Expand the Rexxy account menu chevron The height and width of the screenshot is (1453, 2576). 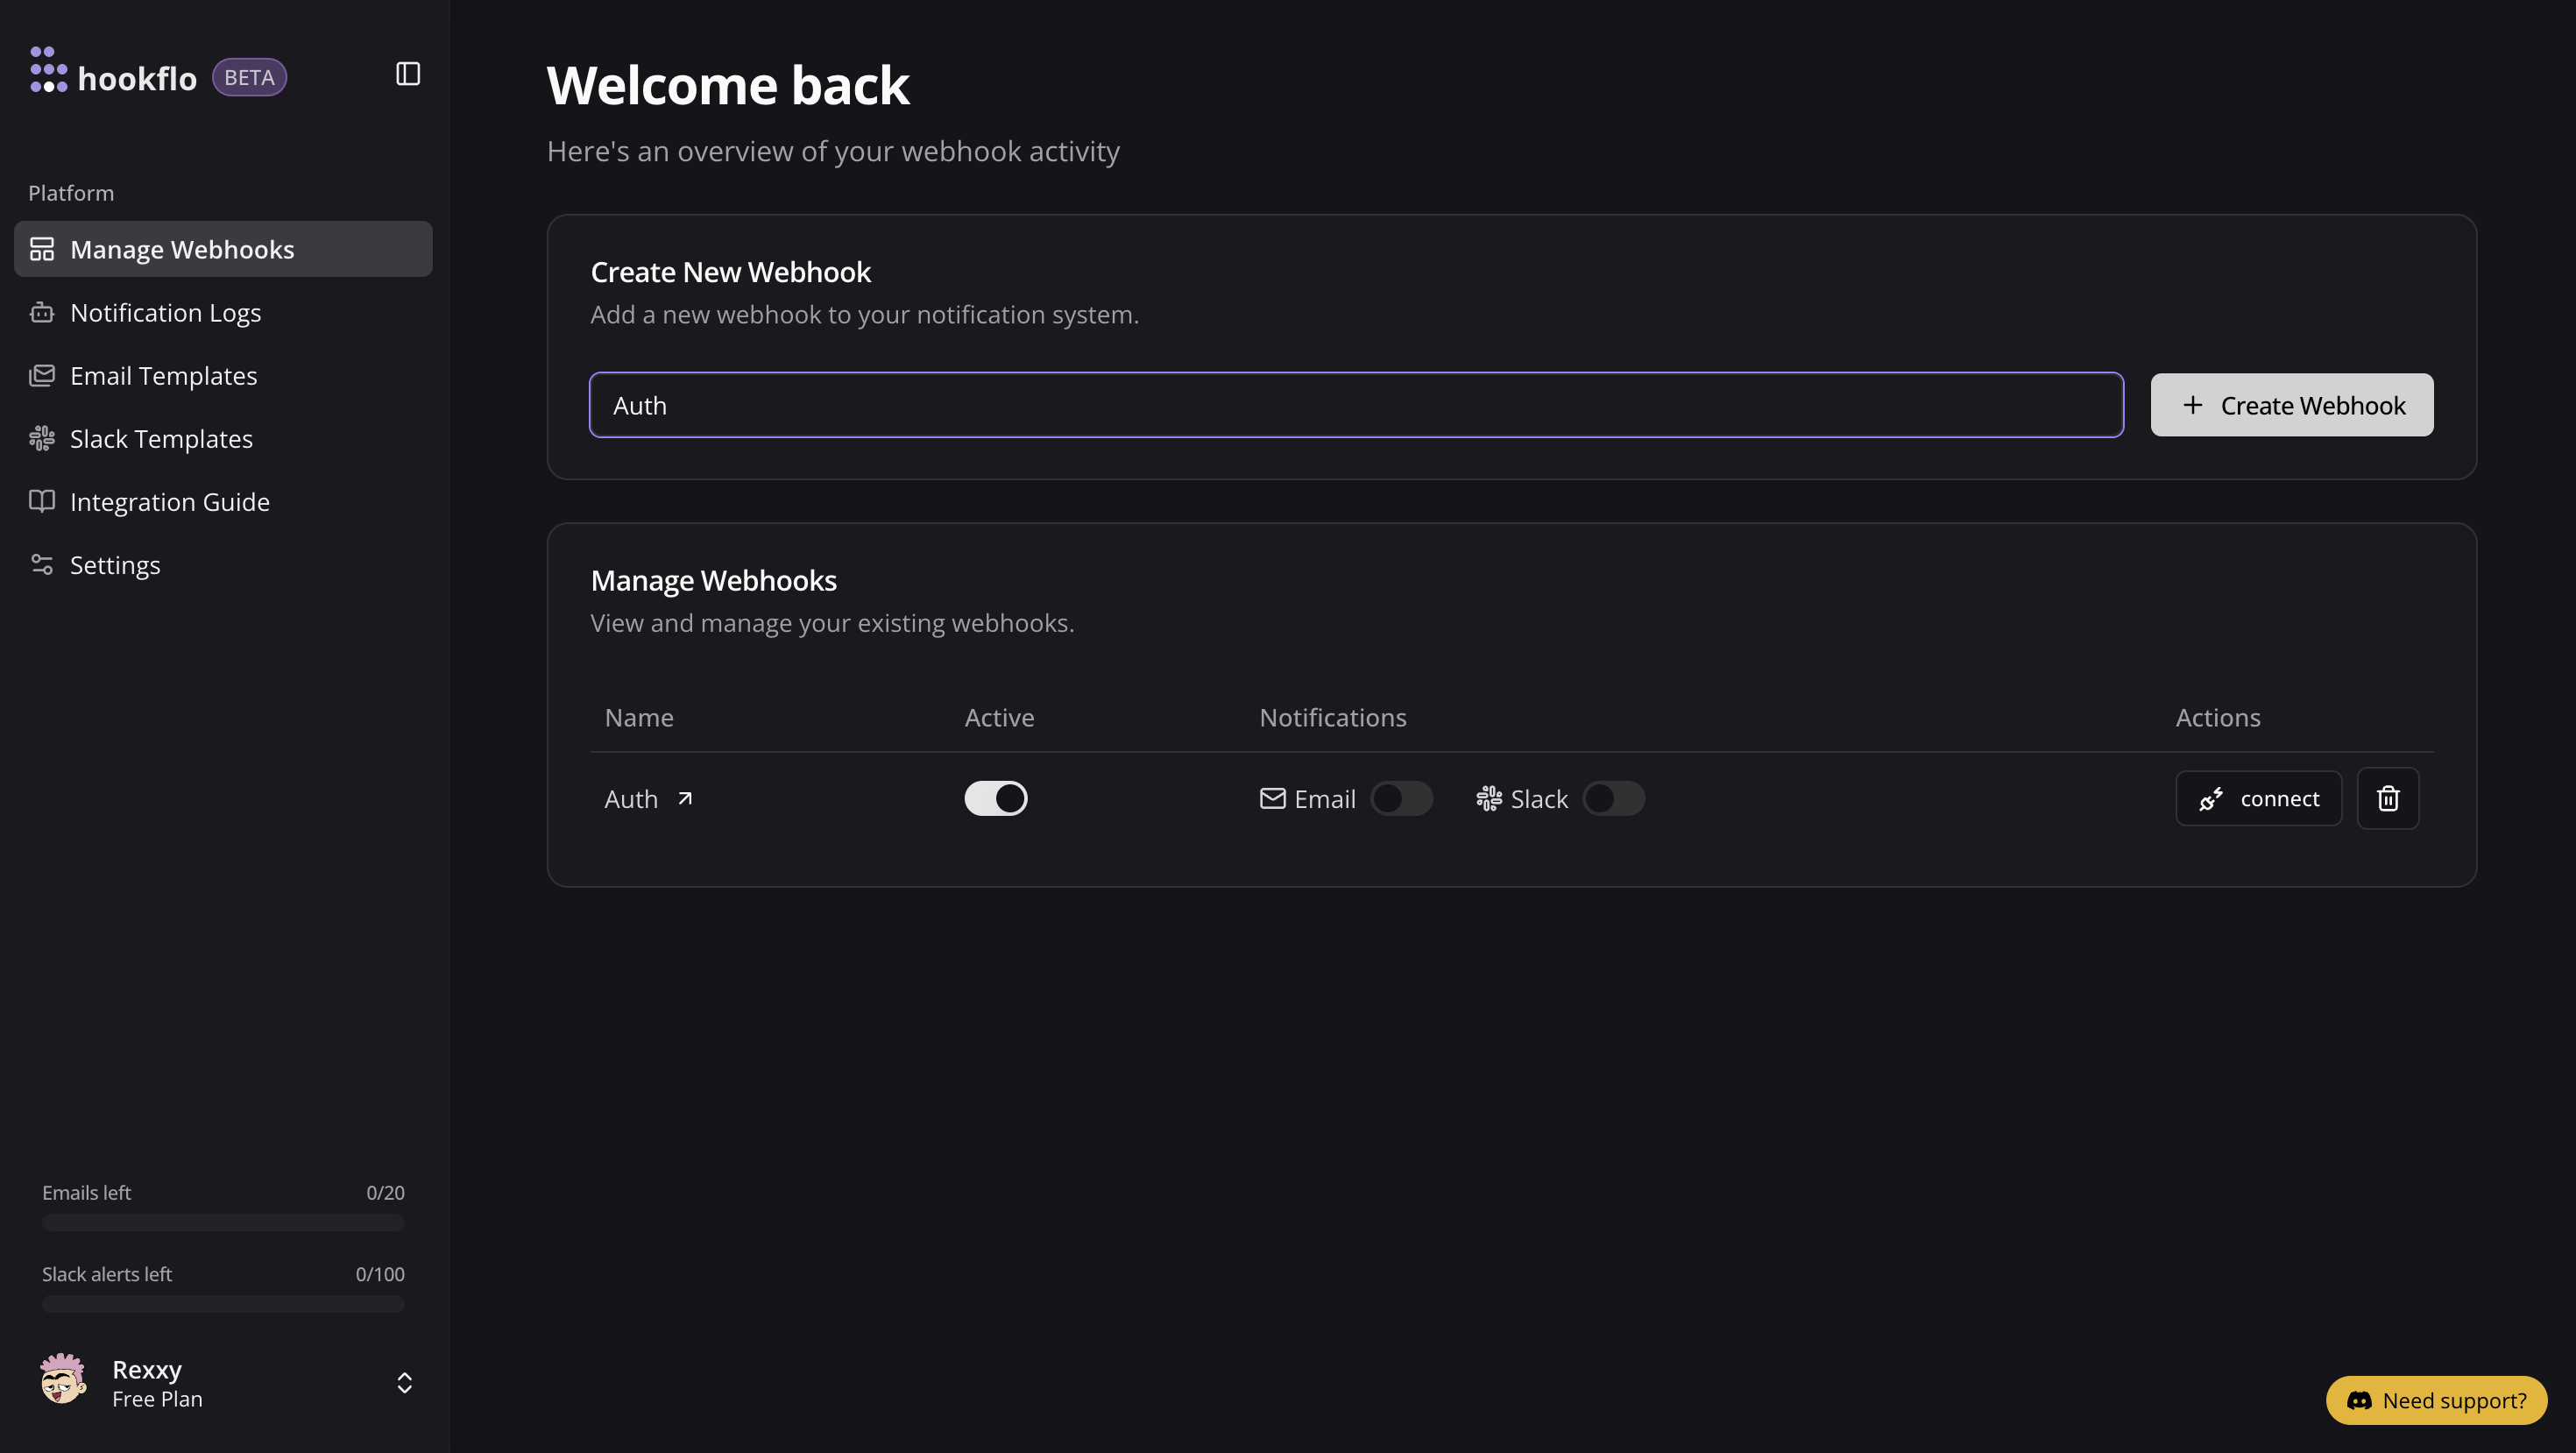pos(404,1382)
